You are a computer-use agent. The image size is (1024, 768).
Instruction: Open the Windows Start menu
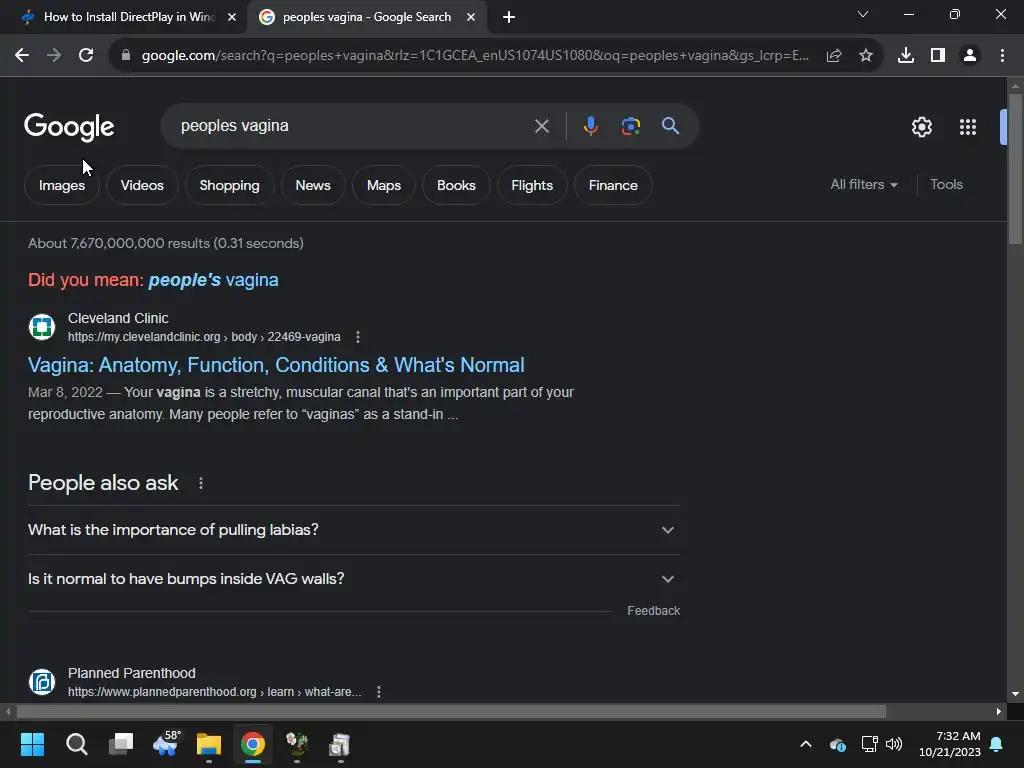click(32, 744)
